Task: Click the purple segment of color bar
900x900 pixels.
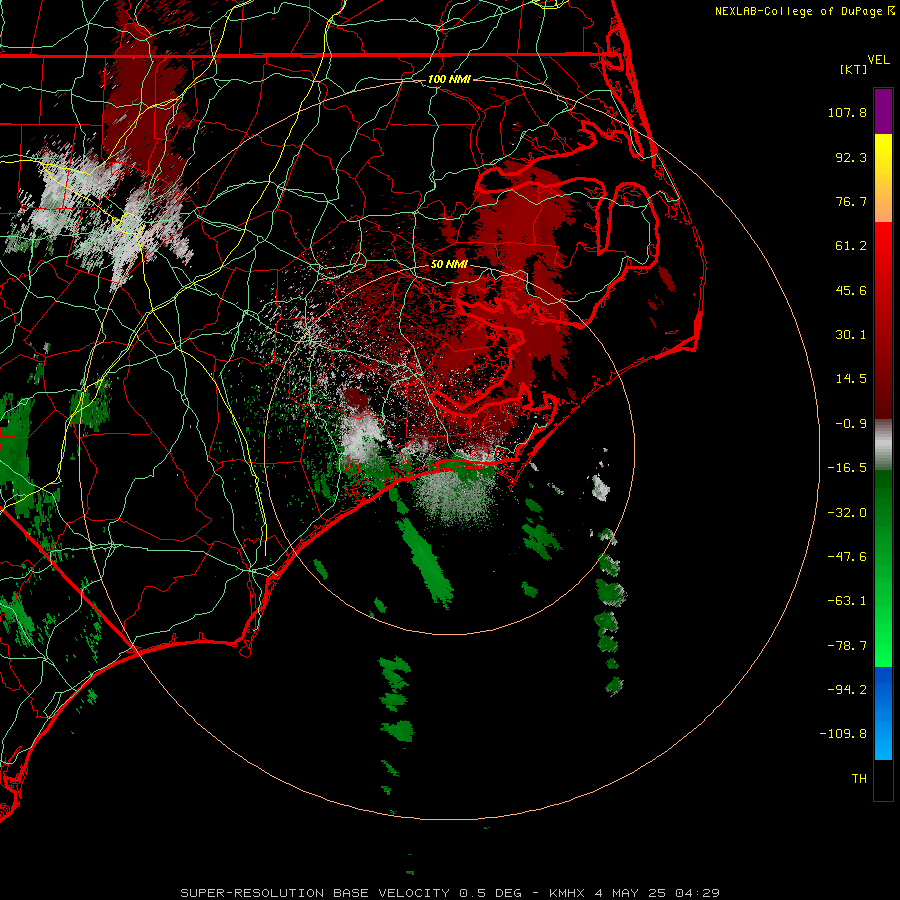Action: click(883, 111)
